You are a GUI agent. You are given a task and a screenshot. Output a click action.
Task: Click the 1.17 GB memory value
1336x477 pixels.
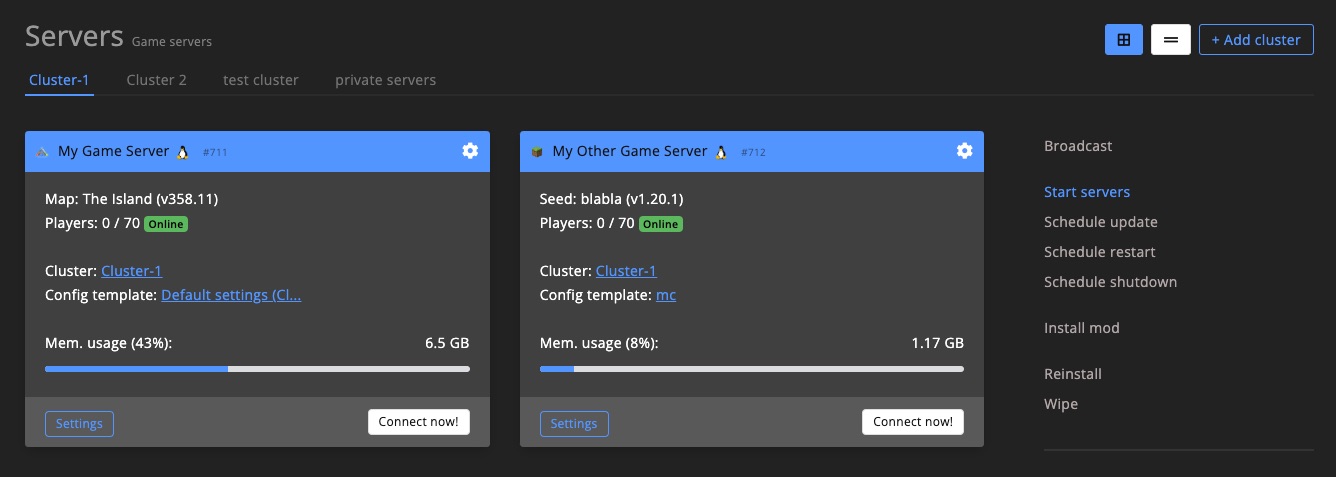coord(937,343)
